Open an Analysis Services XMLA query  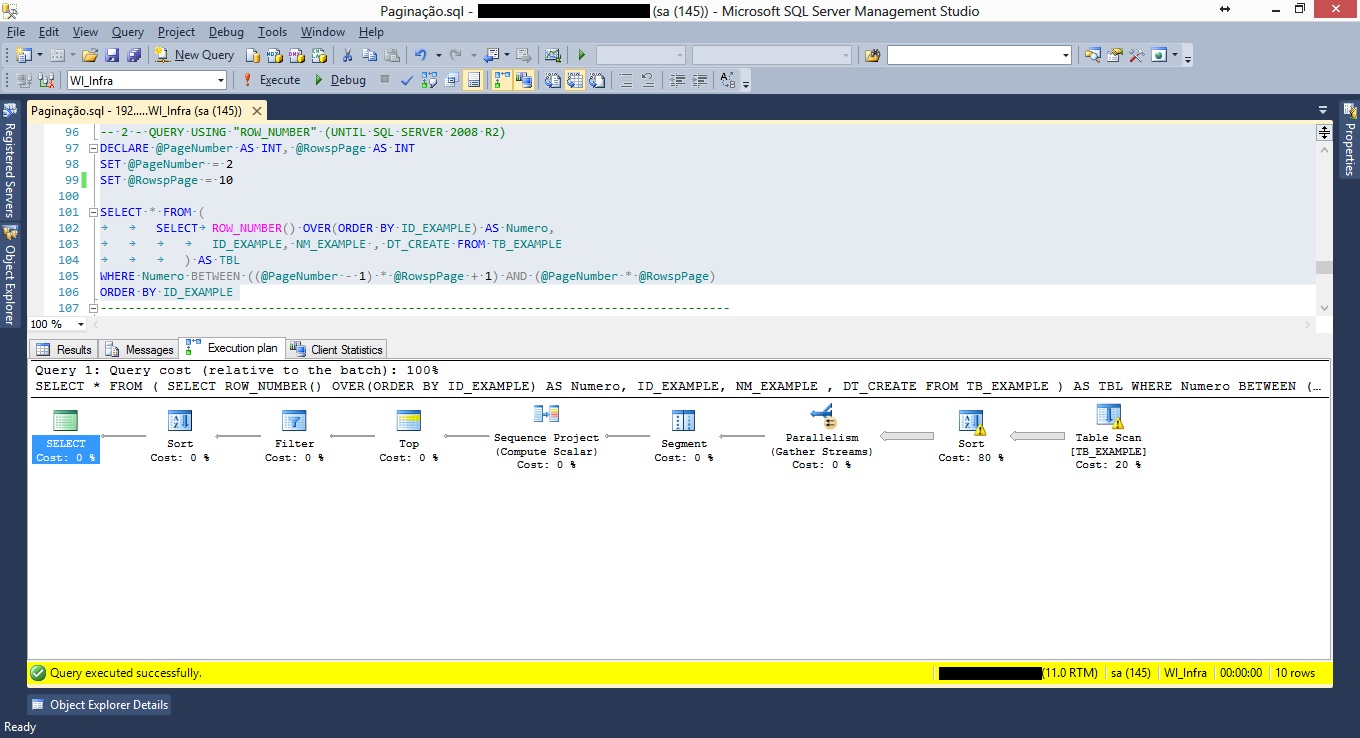tap(319, 55)
